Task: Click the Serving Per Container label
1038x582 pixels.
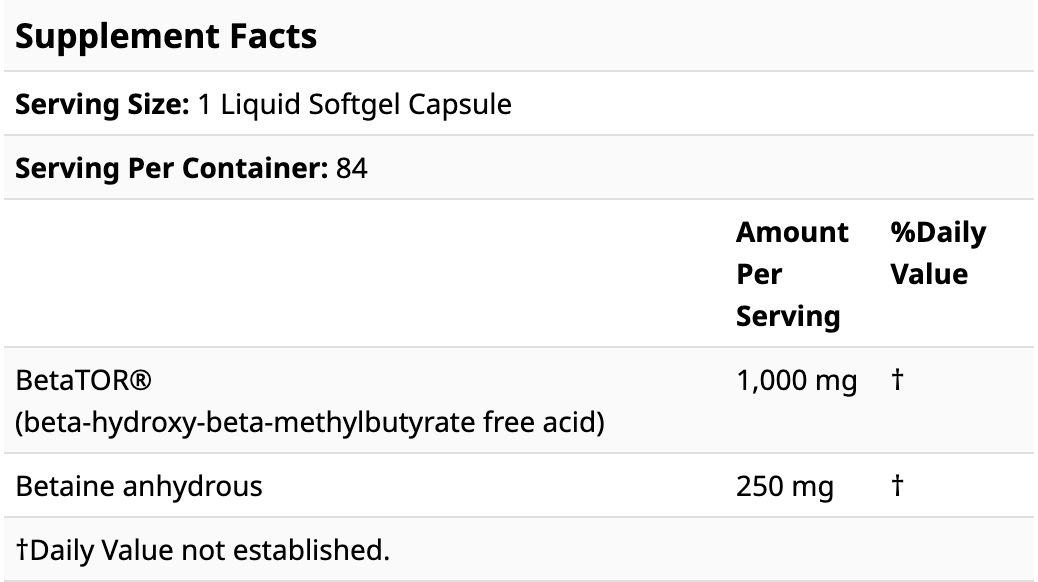Action: click(172, 168)
